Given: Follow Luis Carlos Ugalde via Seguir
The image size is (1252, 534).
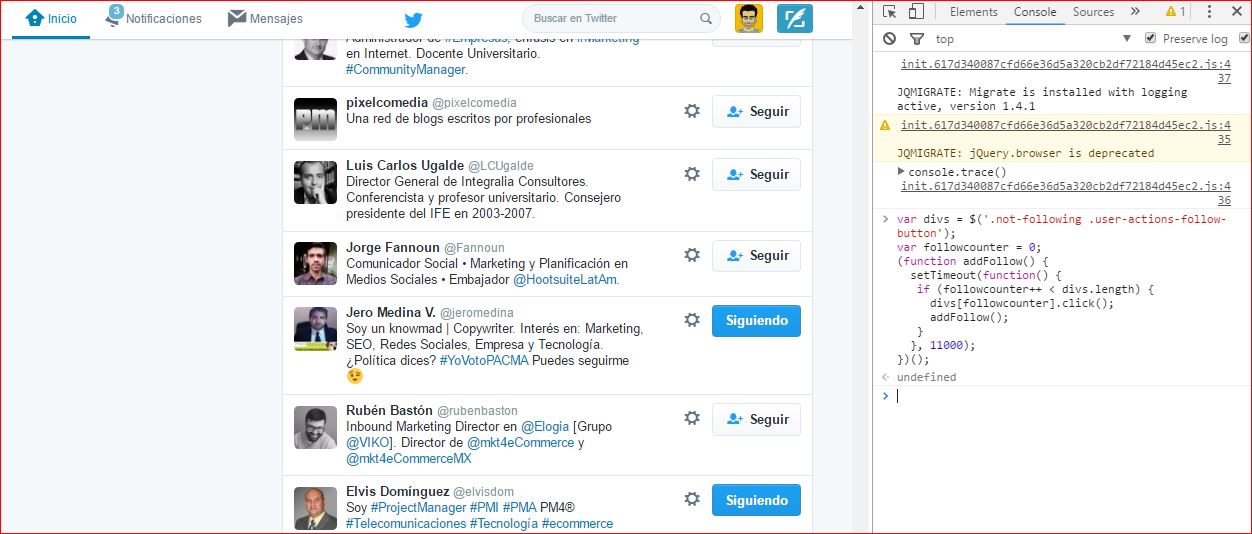Looking at the screenshot, I should point(756,174).
